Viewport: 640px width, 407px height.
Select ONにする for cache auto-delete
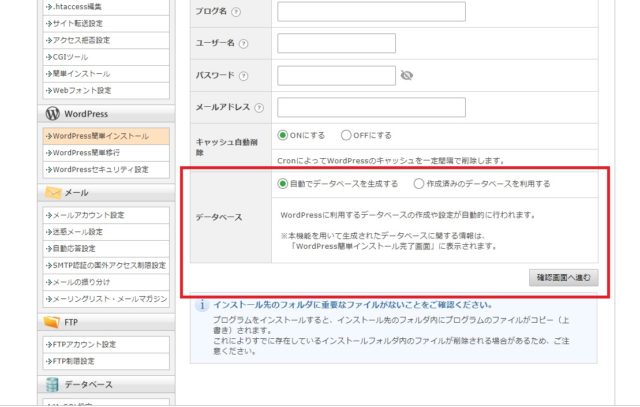coord(282,135)
